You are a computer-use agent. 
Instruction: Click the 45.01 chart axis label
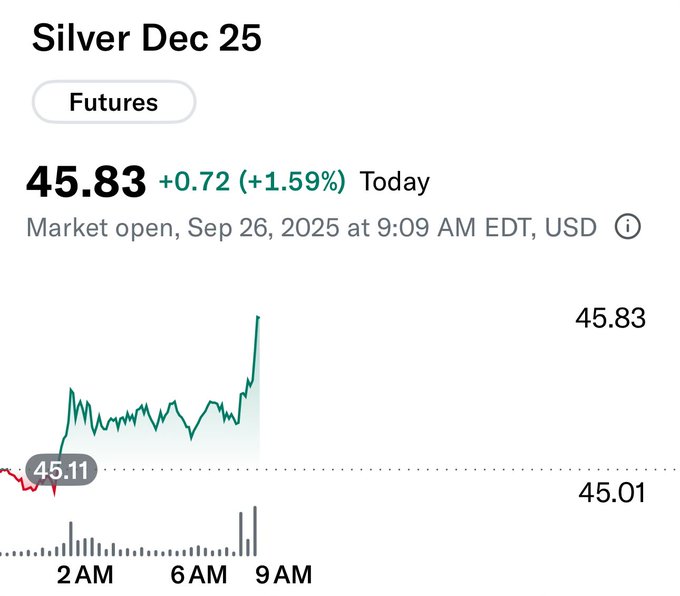pos(610,492)
